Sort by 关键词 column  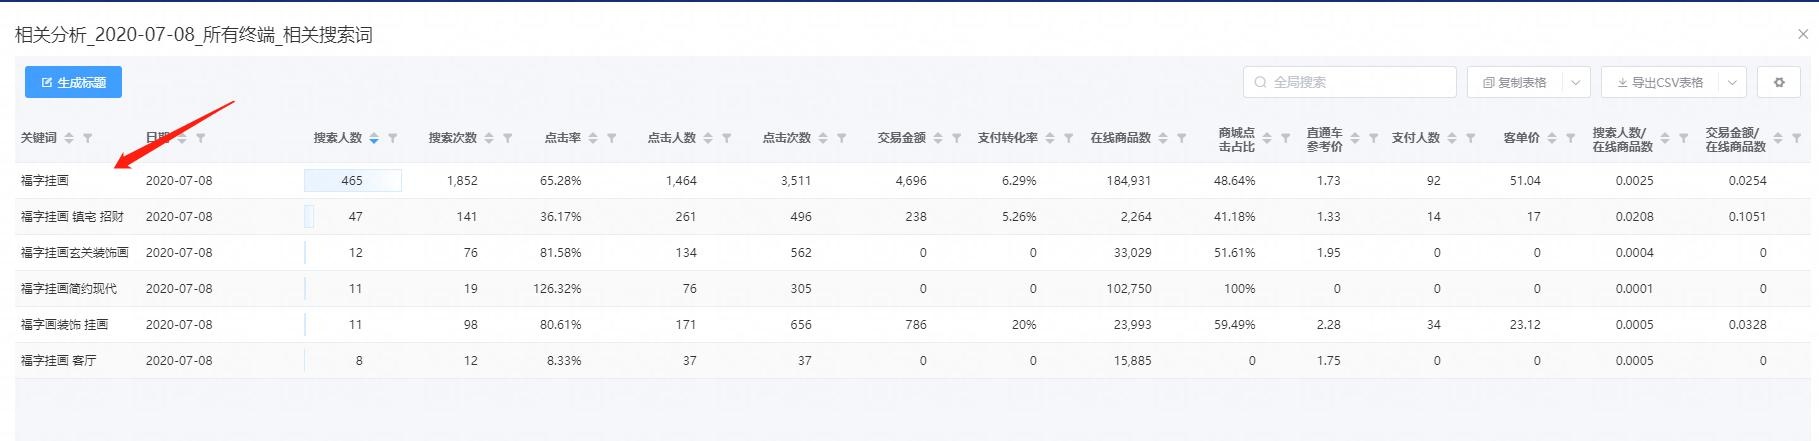(68, 138)
